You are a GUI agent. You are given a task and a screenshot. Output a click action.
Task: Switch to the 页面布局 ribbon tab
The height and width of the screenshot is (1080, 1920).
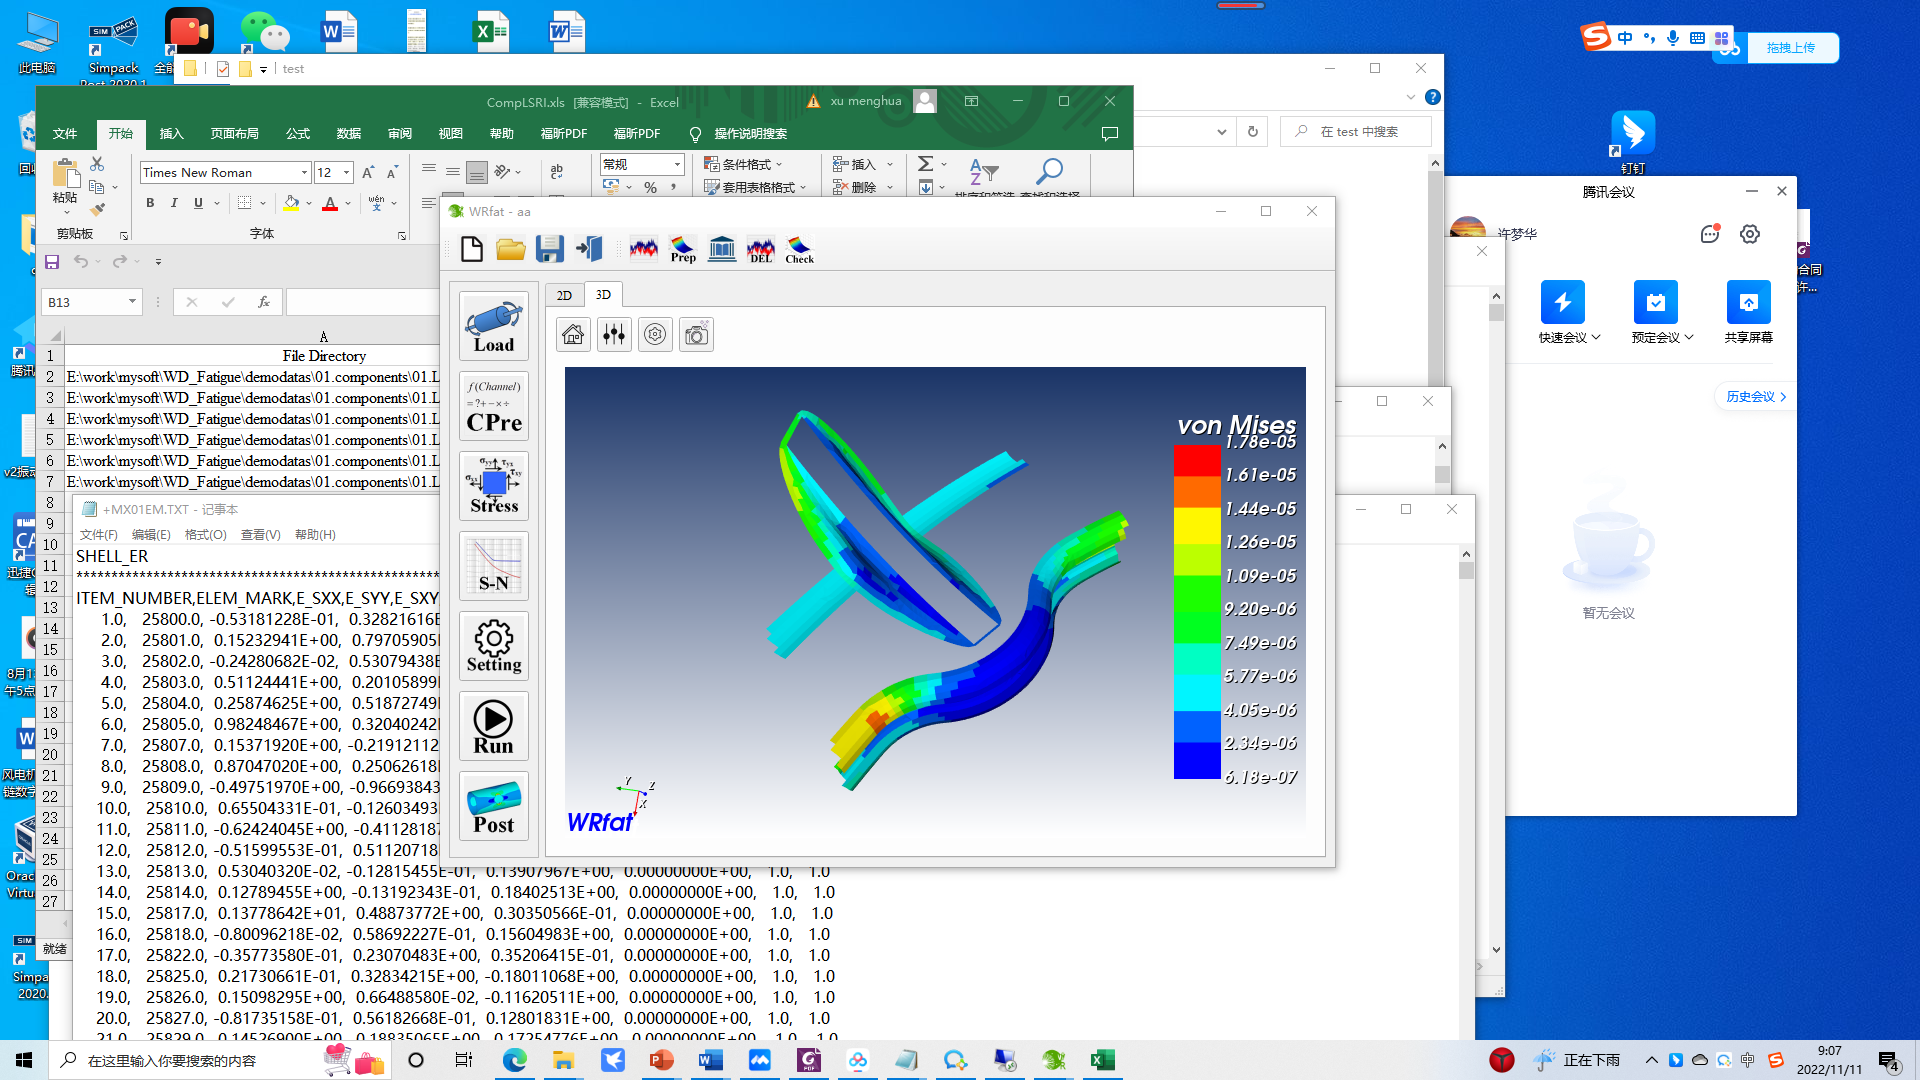(x=234, y=133)
